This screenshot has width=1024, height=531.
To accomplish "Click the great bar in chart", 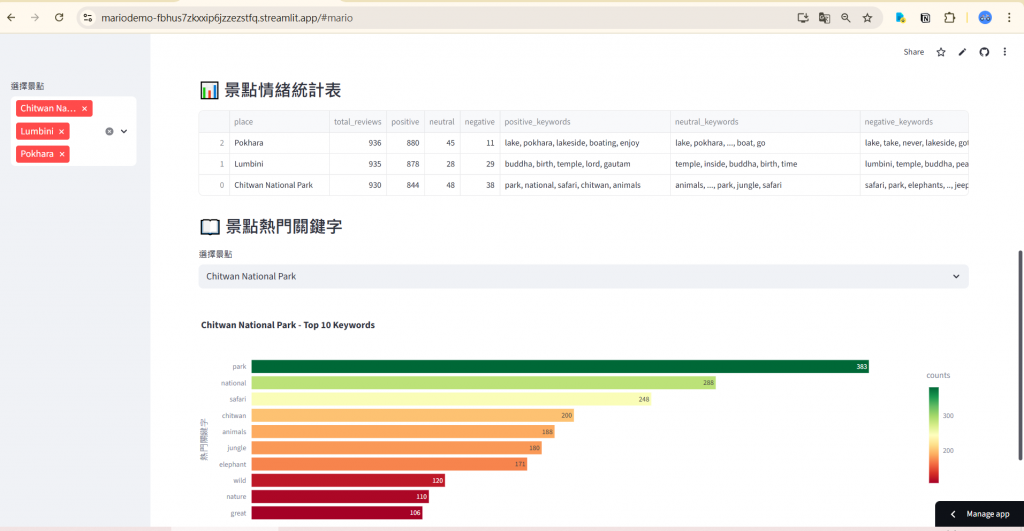I will (337, 513).
